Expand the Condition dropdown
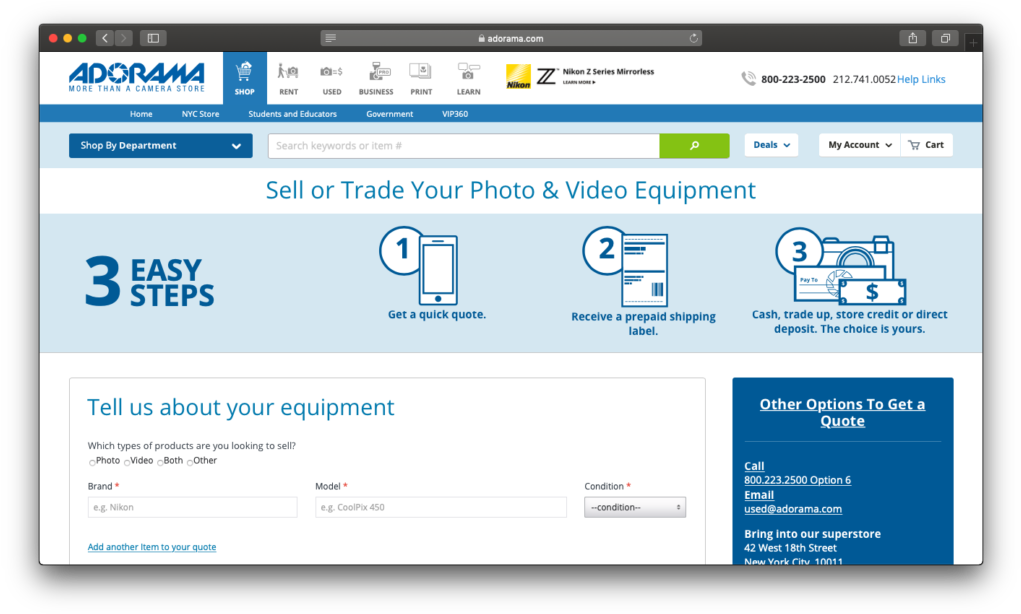1021x614 pixels. coord(634,507)
